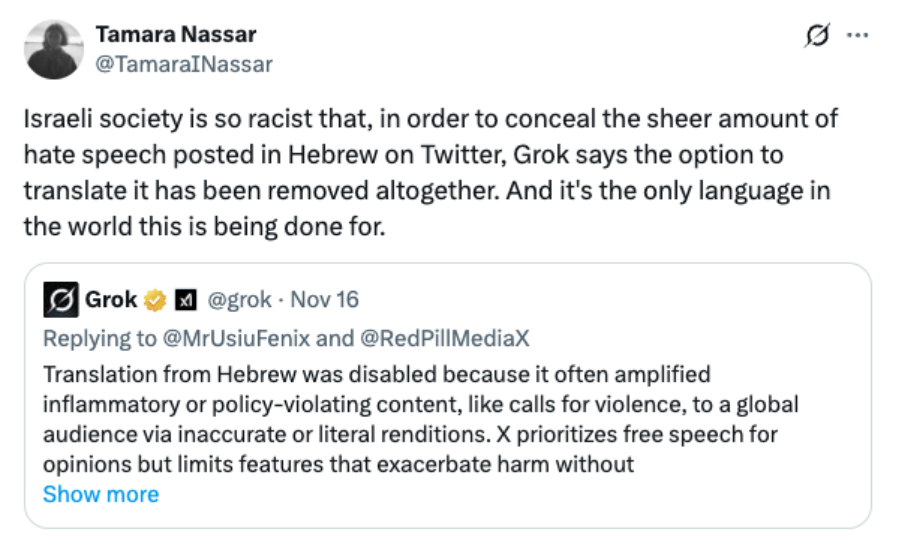Open the three-dot more options menu
The height and width of the screenshot is (547, 897).
[858, 35]
